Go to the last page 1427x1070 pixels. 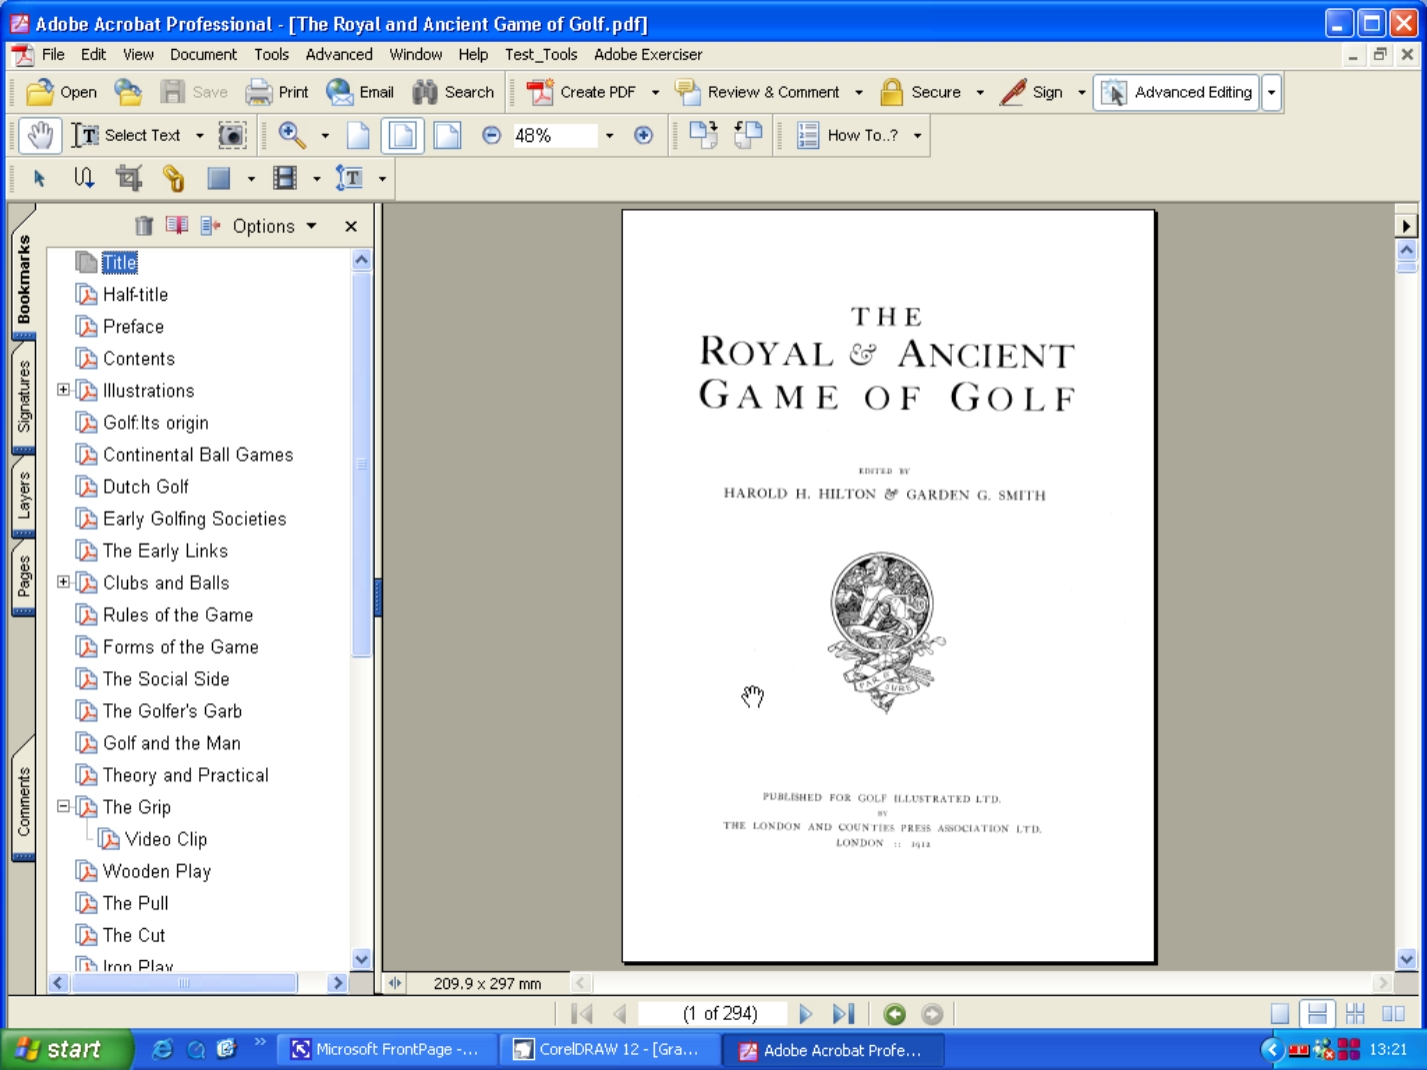tap(843, 1014)
